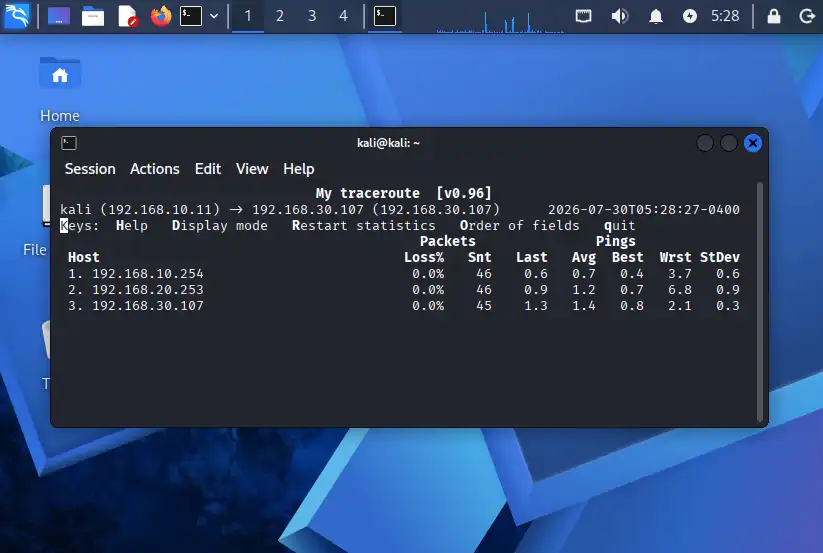Lock the screen with the padlock icon
This screenshot has height=553, width=823.
pyautogui.click(x=774, y=16)
